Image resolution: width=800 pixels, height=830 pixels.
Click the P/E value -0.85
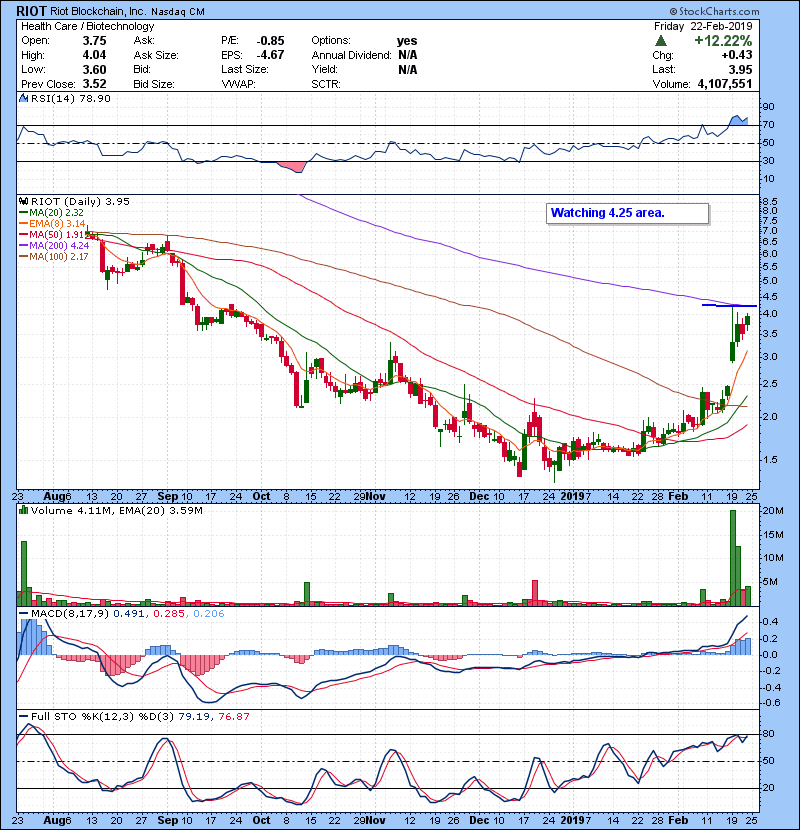(x=271, y=41)
